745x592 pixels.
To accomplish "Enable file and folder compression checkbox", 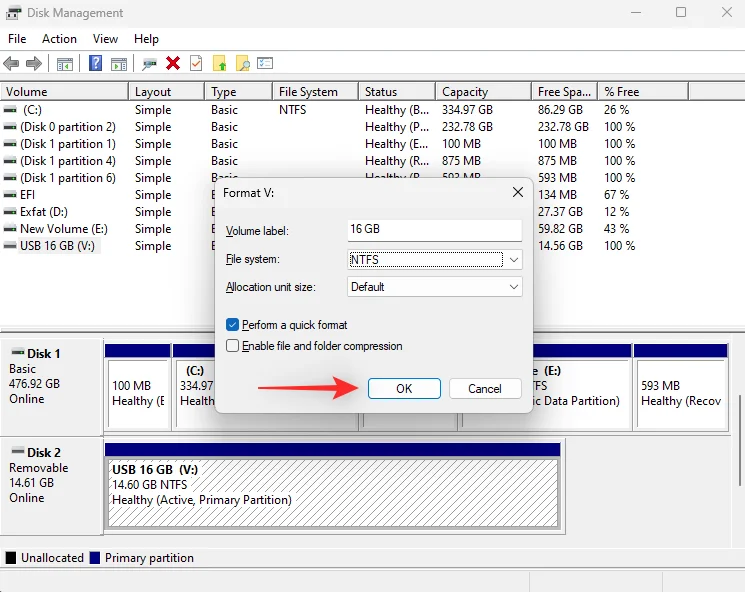I will coord(232,345).
